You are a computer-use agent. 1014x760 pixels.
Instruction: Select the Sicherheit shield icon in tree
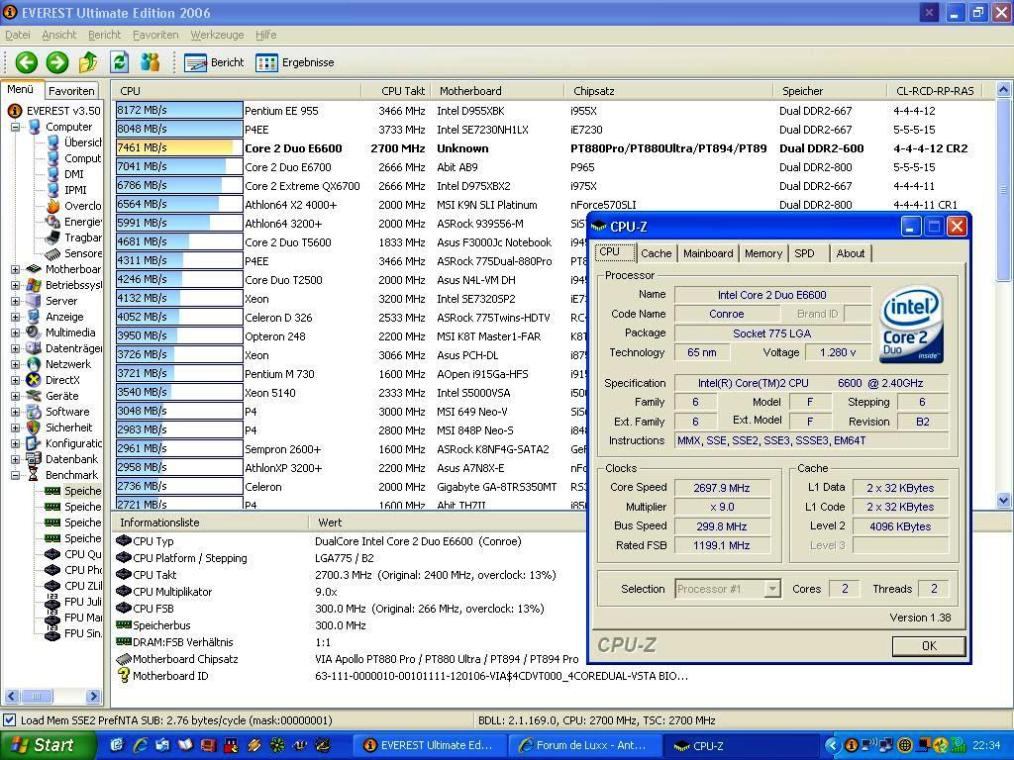click(x=34, y=428)
